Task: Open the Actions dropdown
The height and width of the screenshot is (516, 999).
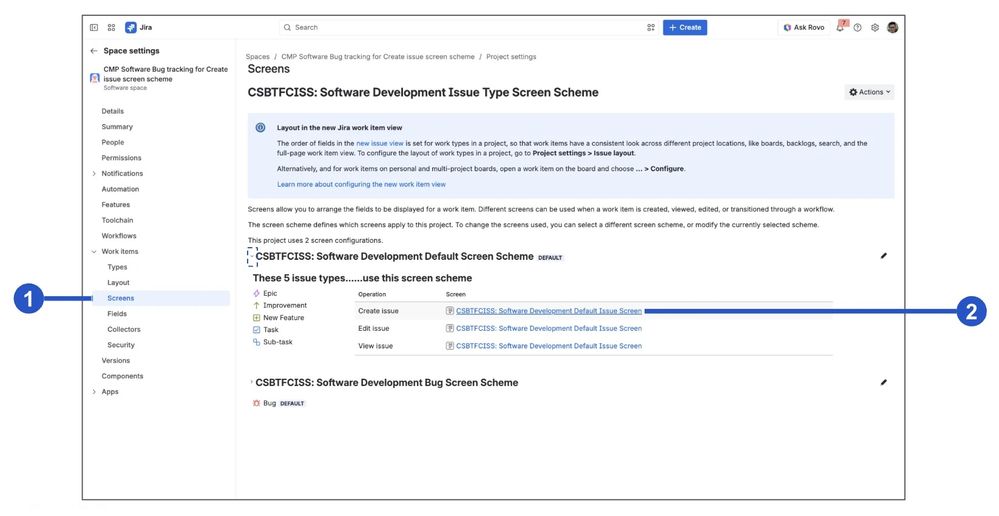Action: tap(869, 92)
